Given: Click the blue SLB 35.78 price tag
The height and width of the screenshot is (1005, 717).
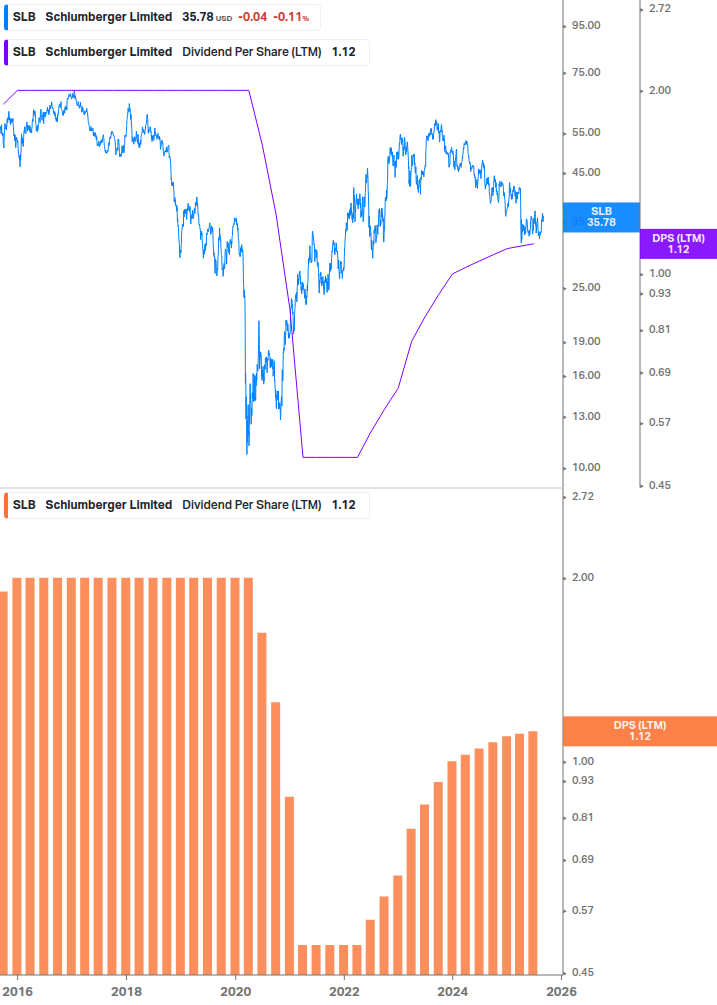Looking at the screenshot, I should [601, 217].
